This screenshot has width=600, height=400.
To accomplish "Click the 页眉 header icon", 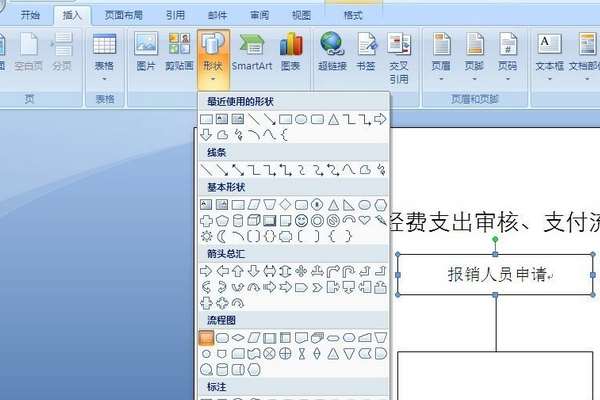I will point(441,44).
